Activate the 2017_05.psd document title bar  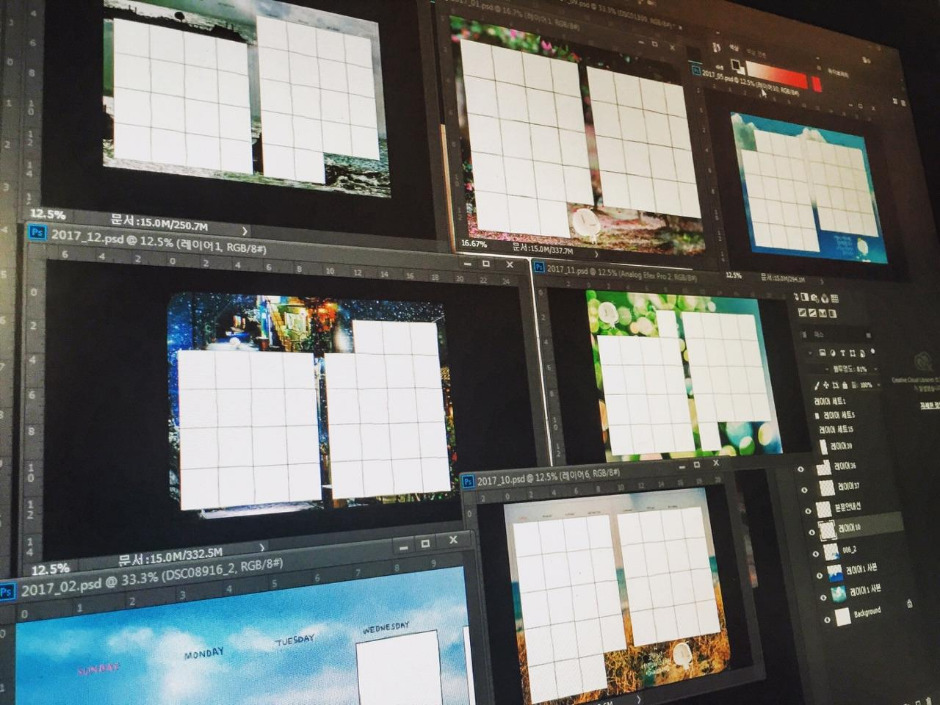pyautogui.click(x=751, y=84)
